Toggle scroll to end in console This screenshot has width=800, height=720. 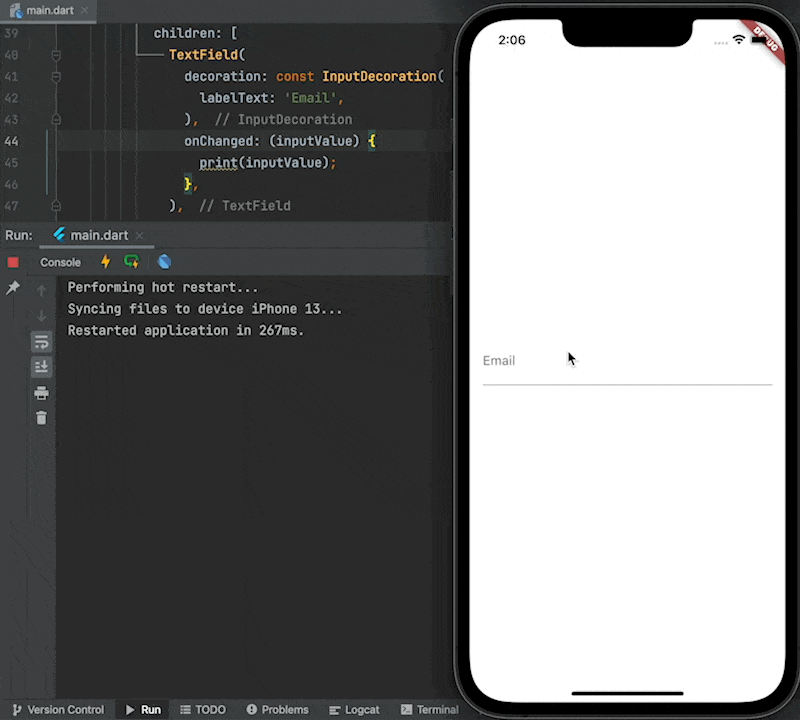41,366
